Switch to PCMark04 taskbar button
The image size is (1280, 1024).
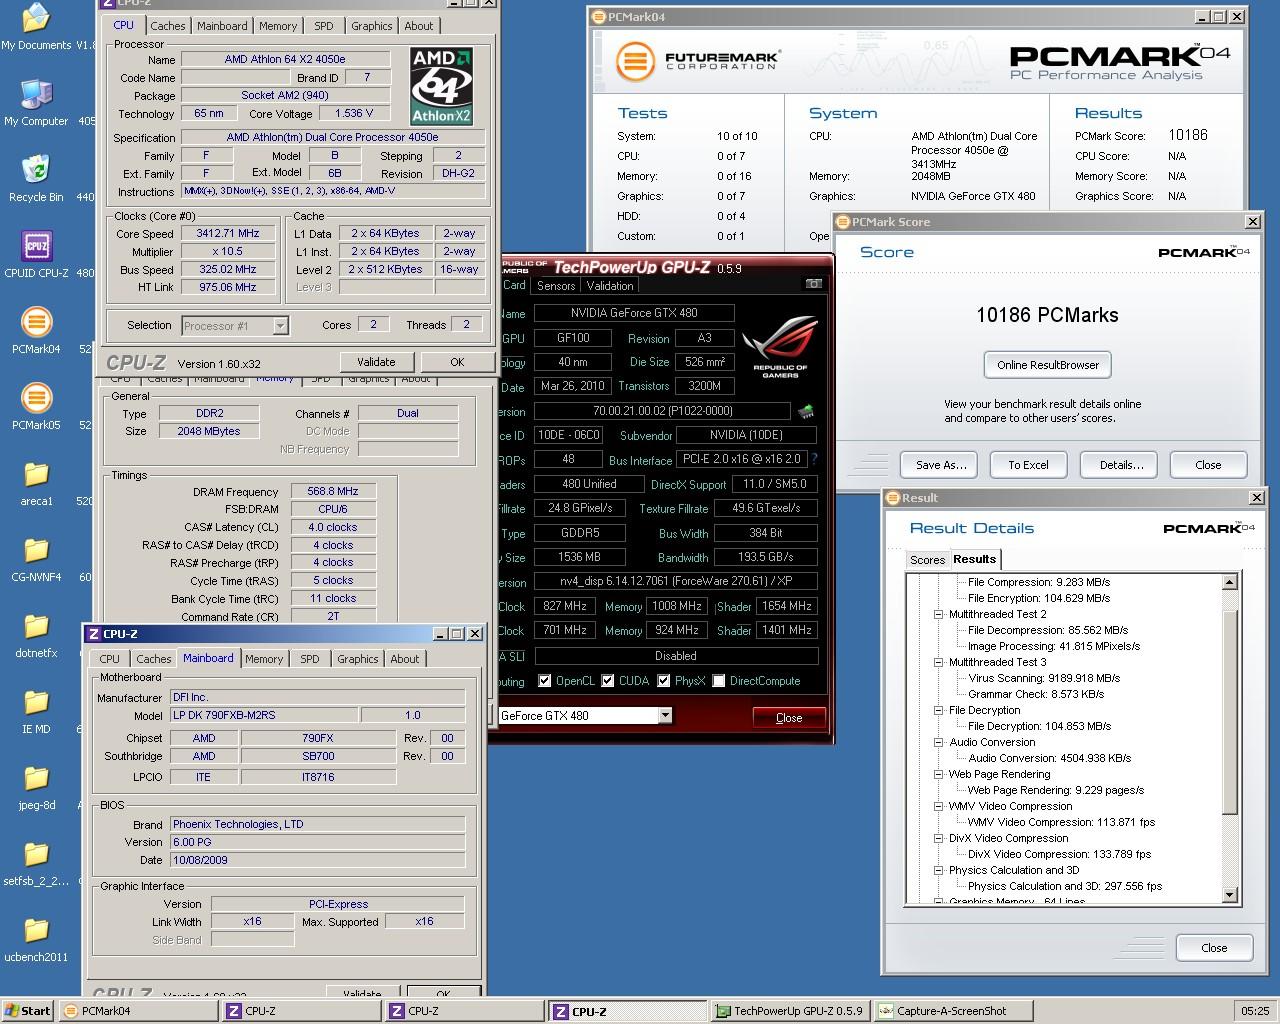coord(138,1011)
